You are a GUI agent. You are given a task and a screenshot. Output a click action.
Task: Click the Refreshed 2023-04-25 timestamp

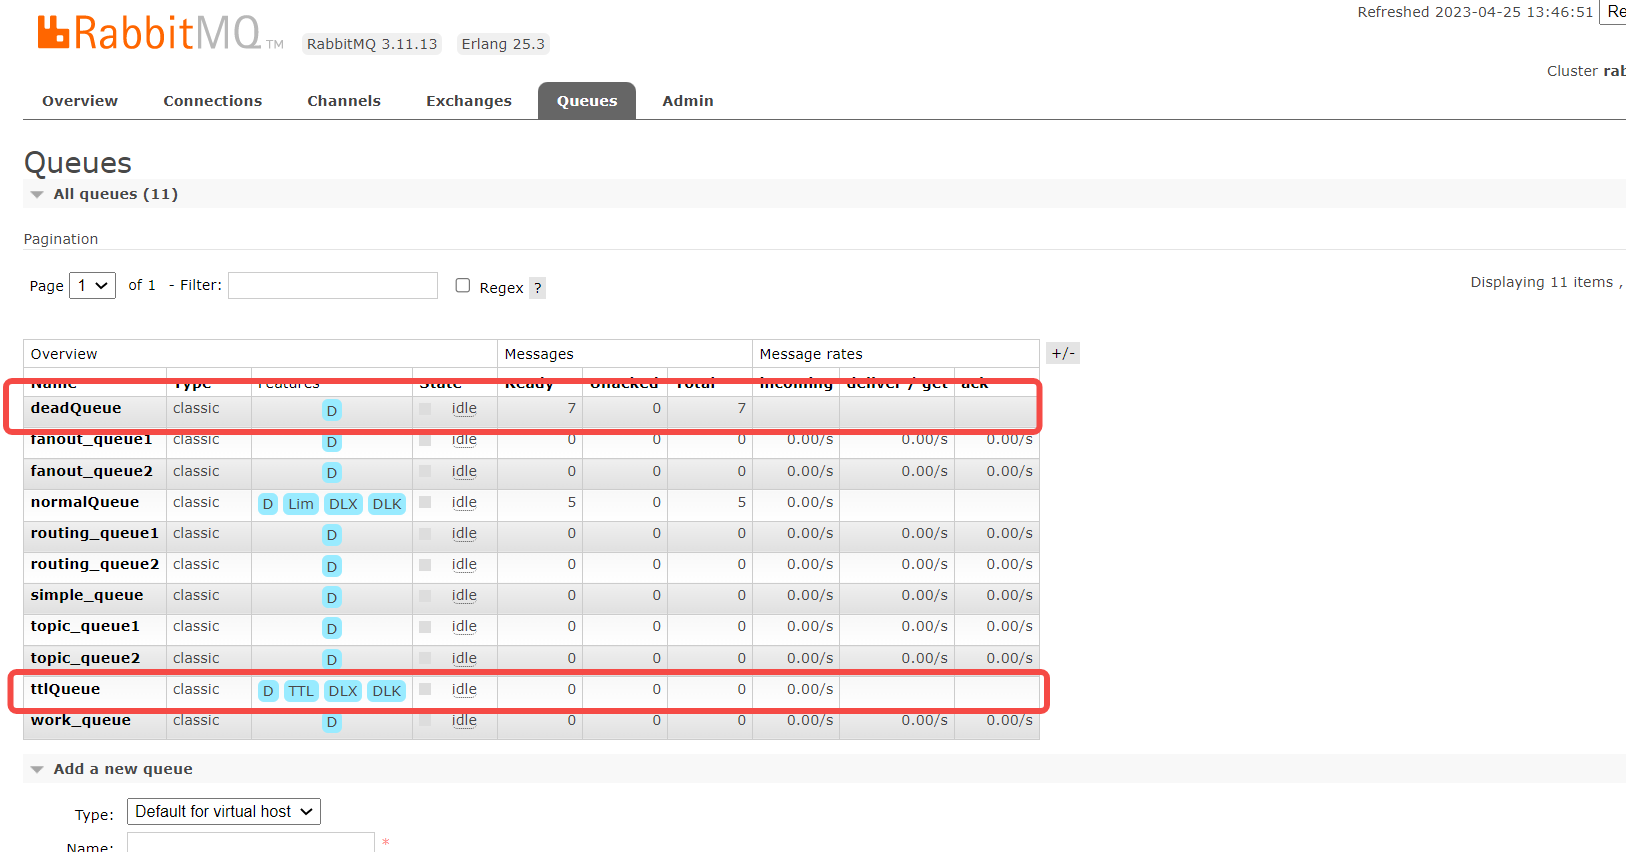pyautogui.click(x=1475, y=12)
